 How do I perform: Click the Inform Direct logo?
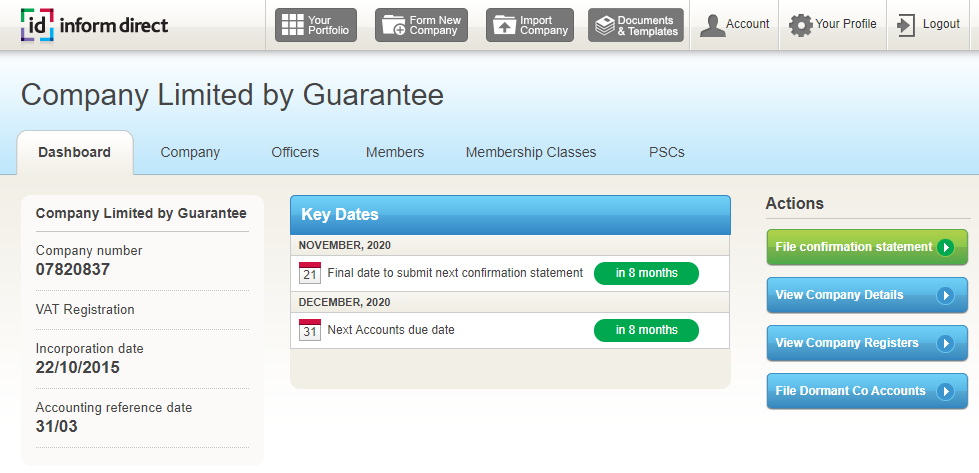click(95, 25)
